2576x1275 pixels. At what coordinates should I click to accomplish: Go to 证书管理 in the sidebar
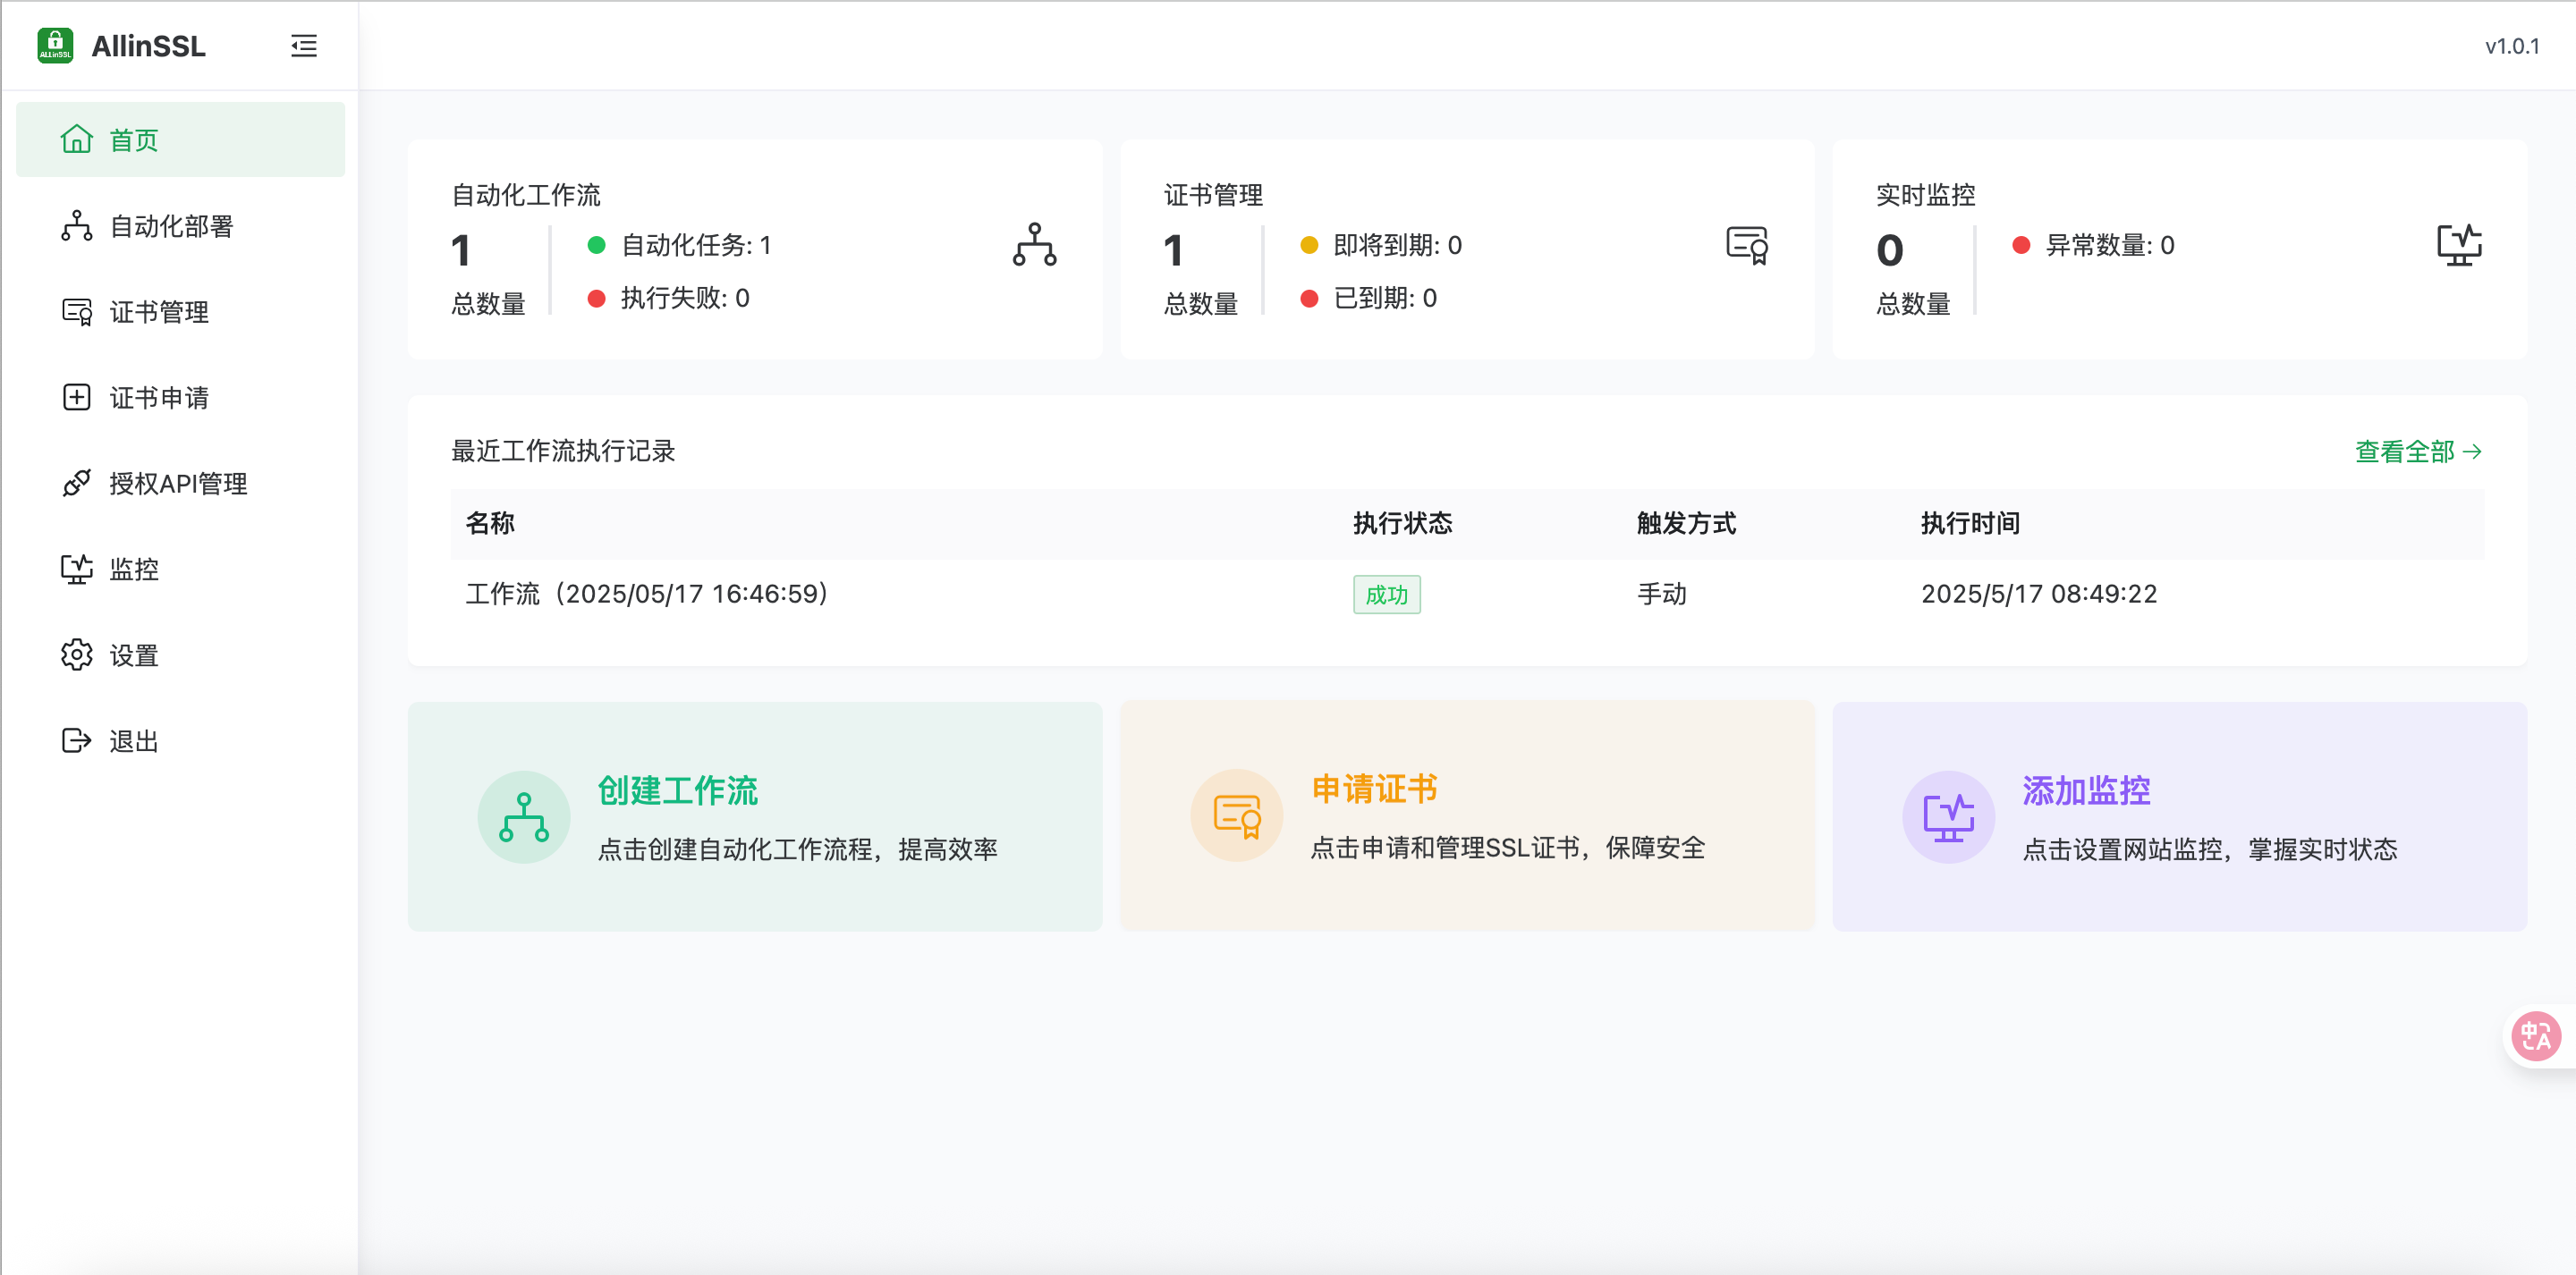pos(159,312)
